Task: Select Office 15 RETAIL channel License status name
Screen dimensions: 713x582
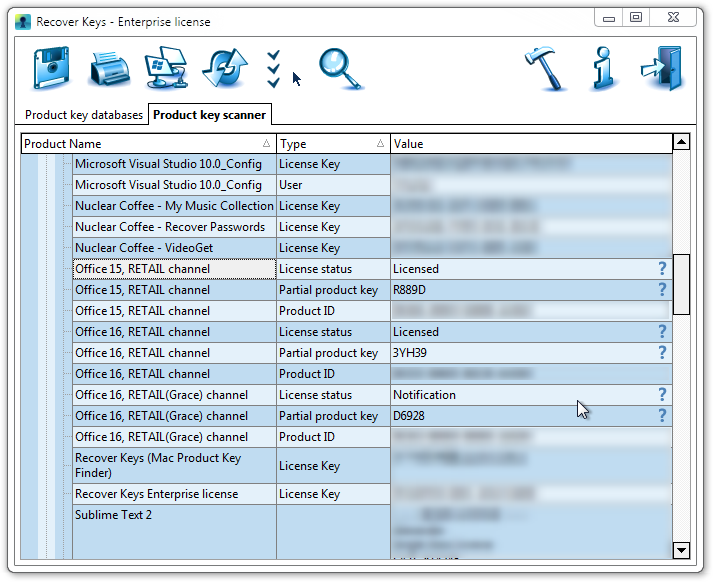Action: (x=174, y=268)
